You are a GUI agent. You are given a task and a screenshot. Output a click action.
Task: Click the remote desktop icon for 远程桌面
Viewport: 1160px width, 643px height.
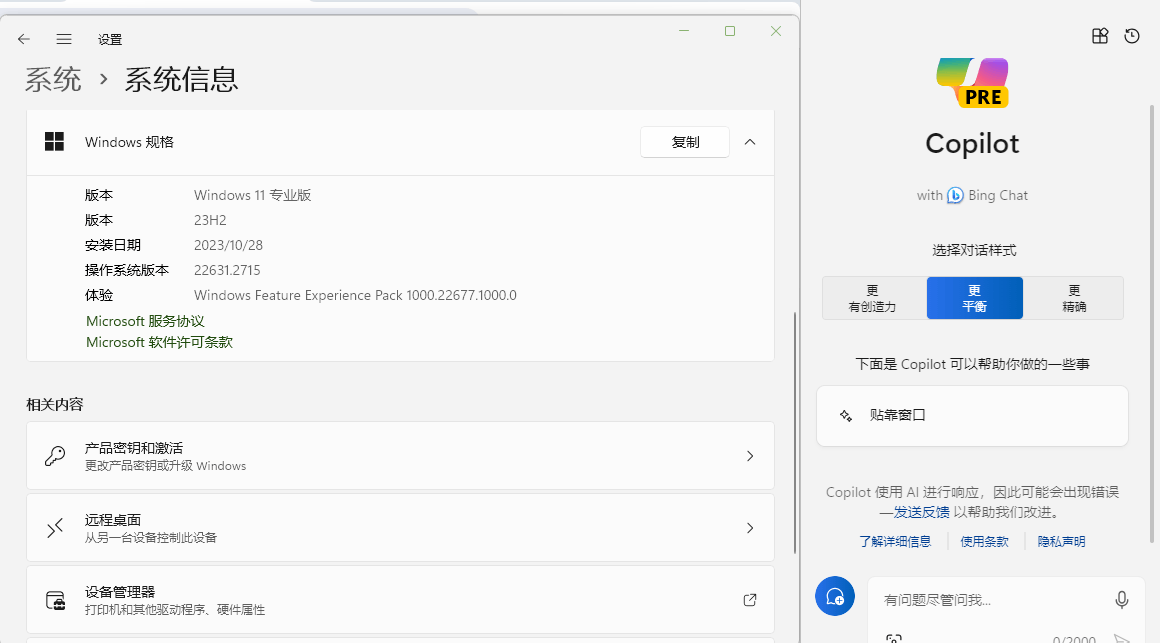tap(55, 528)
